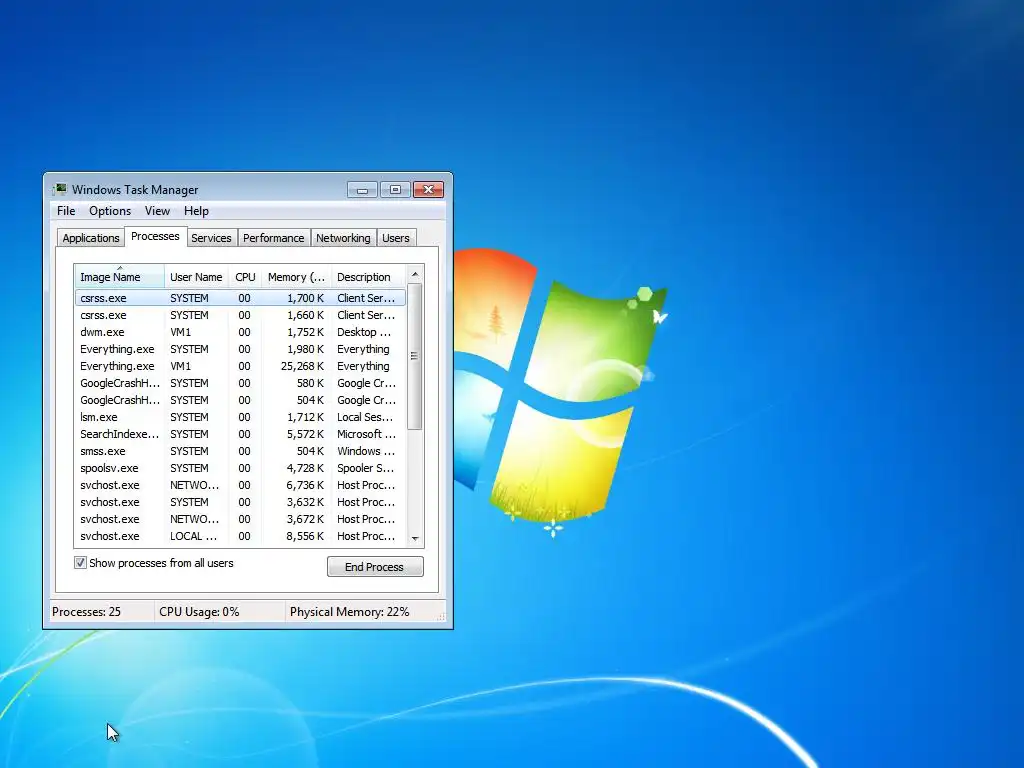This screenshot has width=1024, height=768.
Task: Click the 'Spooler S...' description cell
Action: coord(366,468)
